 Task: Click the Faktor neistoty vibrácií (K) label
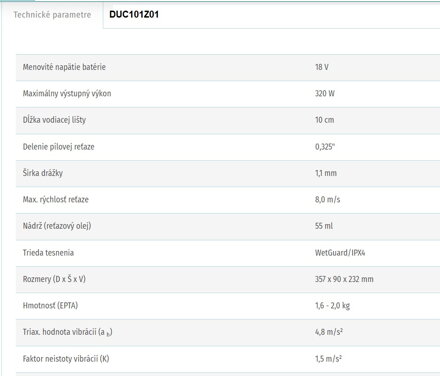click(66, 359)
